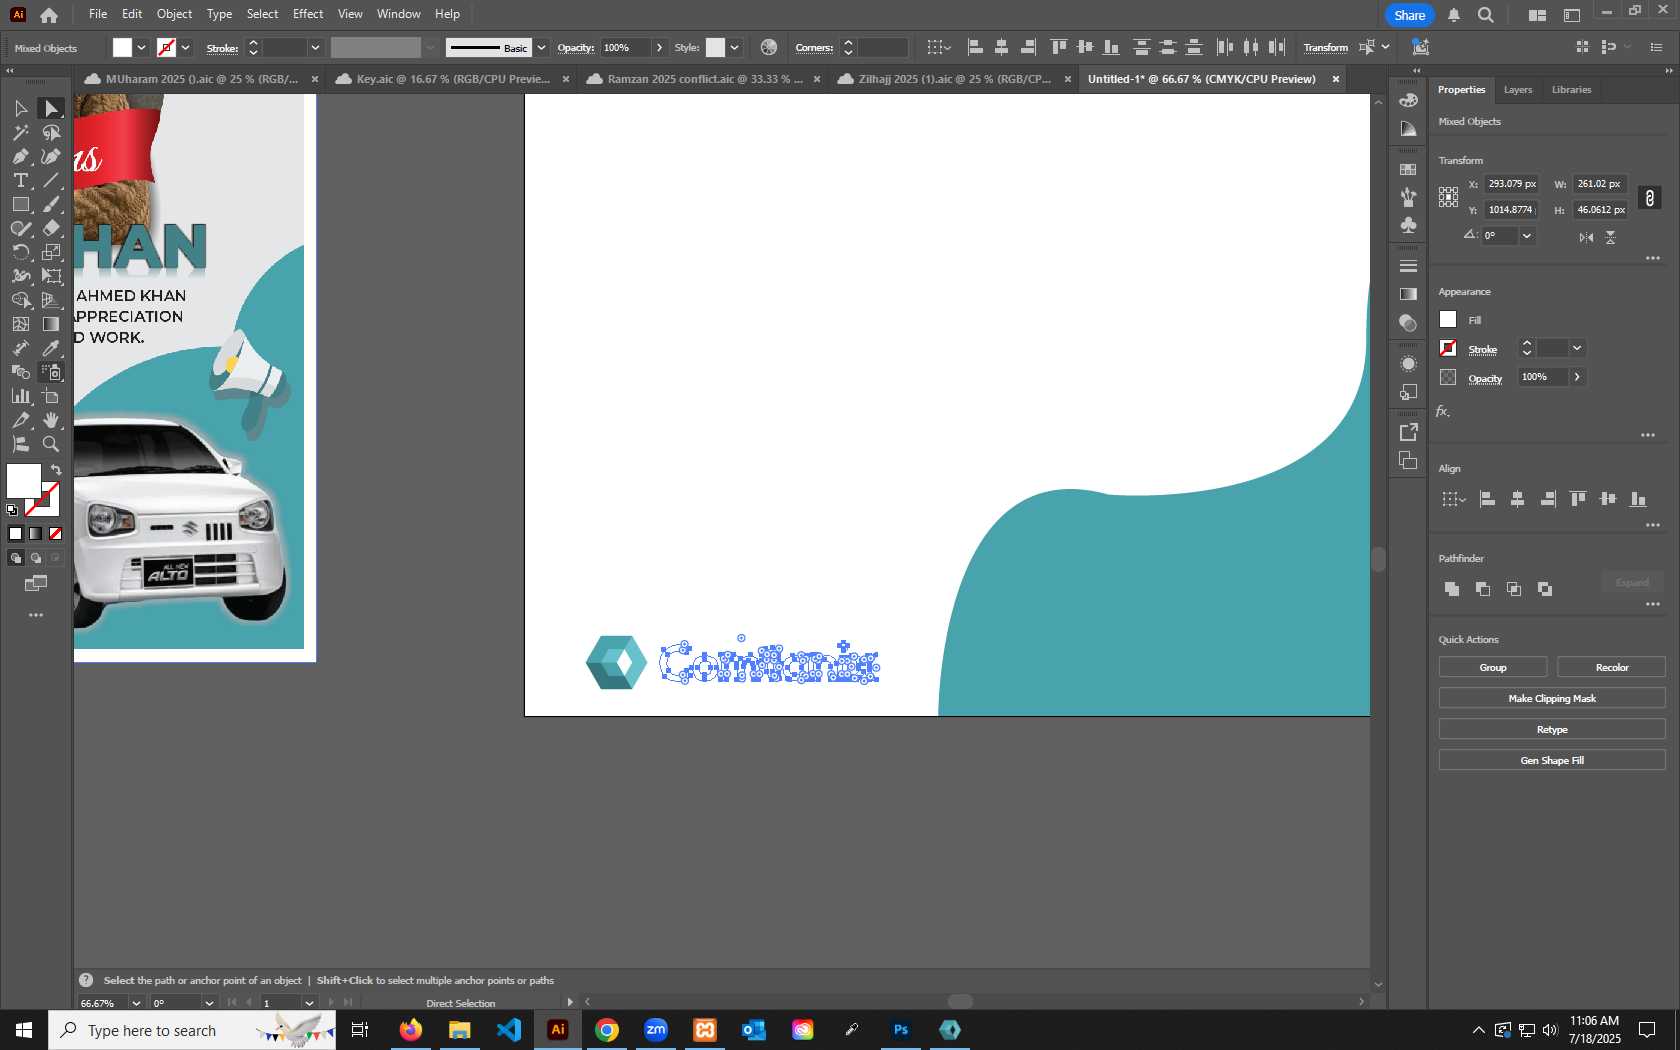
Task: Open artboard navigation dropdown in status bar
Action: (x=309, y=1003)
